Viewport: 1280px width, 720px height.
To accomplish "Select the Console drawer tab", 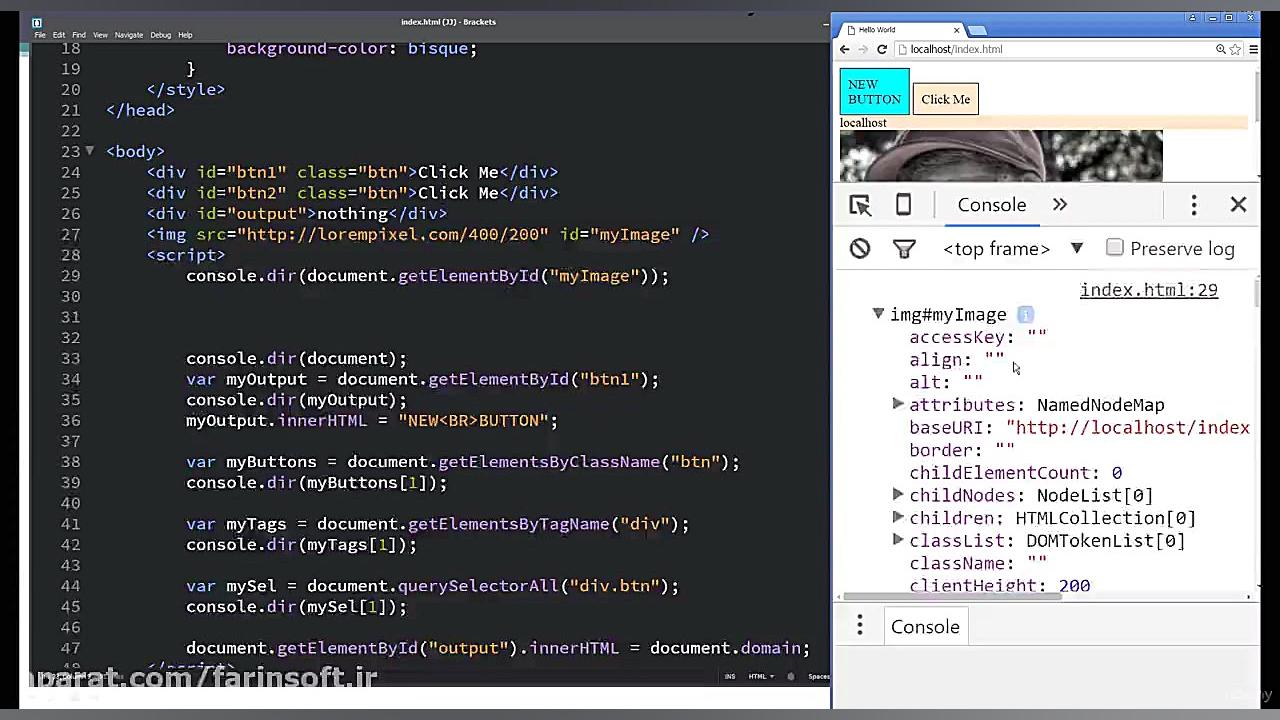I will [925, 627].
